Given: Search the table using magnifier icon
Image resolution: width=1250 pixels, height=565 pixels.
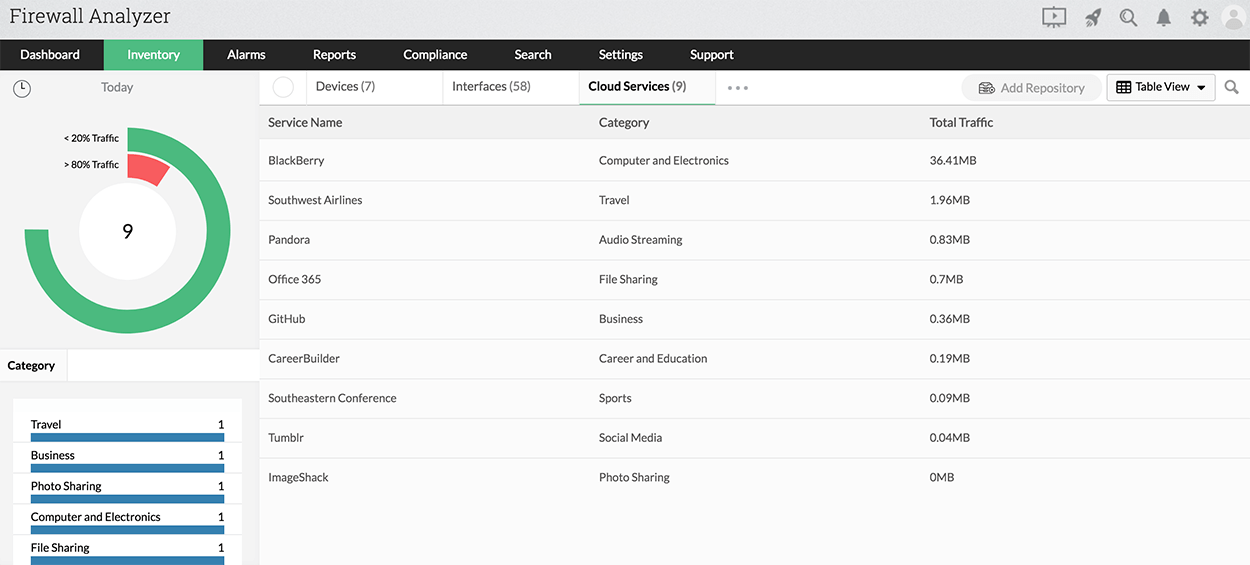Looking at the screenshot, I should 1232,88.
